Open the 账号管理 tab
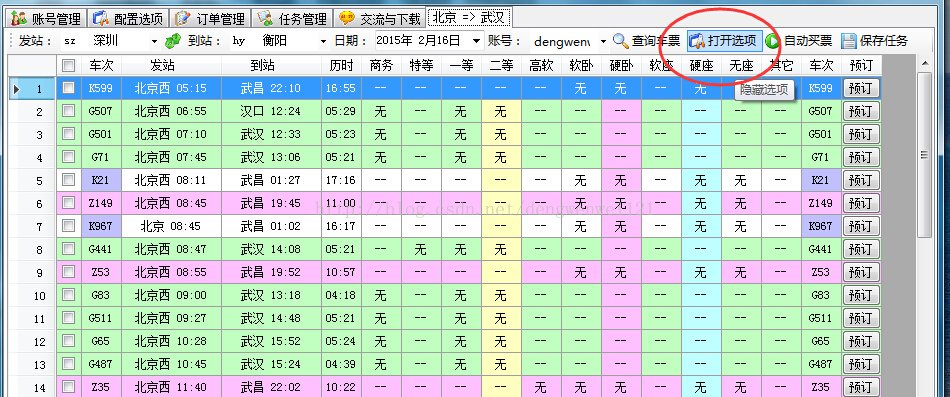 point(46,18)
